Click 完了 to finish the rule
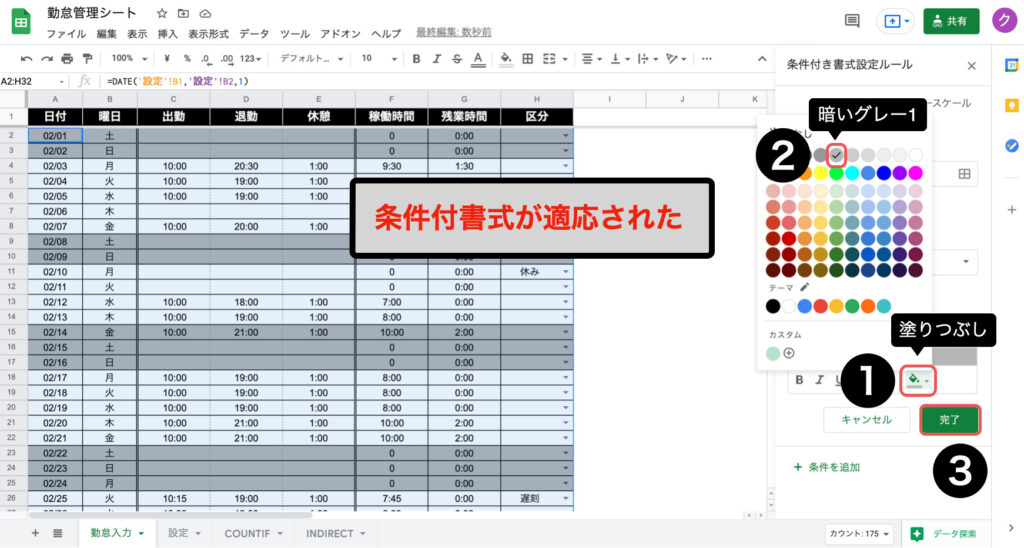This screenshot has width=1024, height=548. tap(950, 420)
